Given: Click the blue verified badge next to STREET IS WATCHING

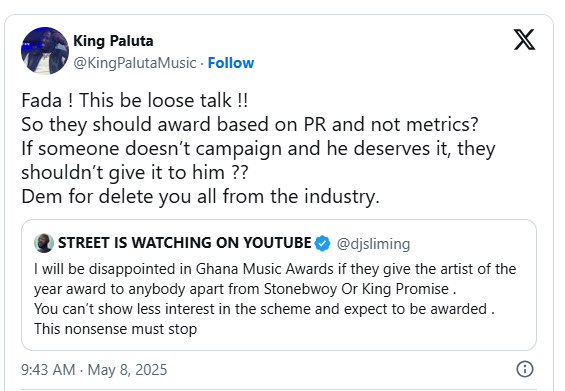Looking at the screenshot, I should (322, 243).
